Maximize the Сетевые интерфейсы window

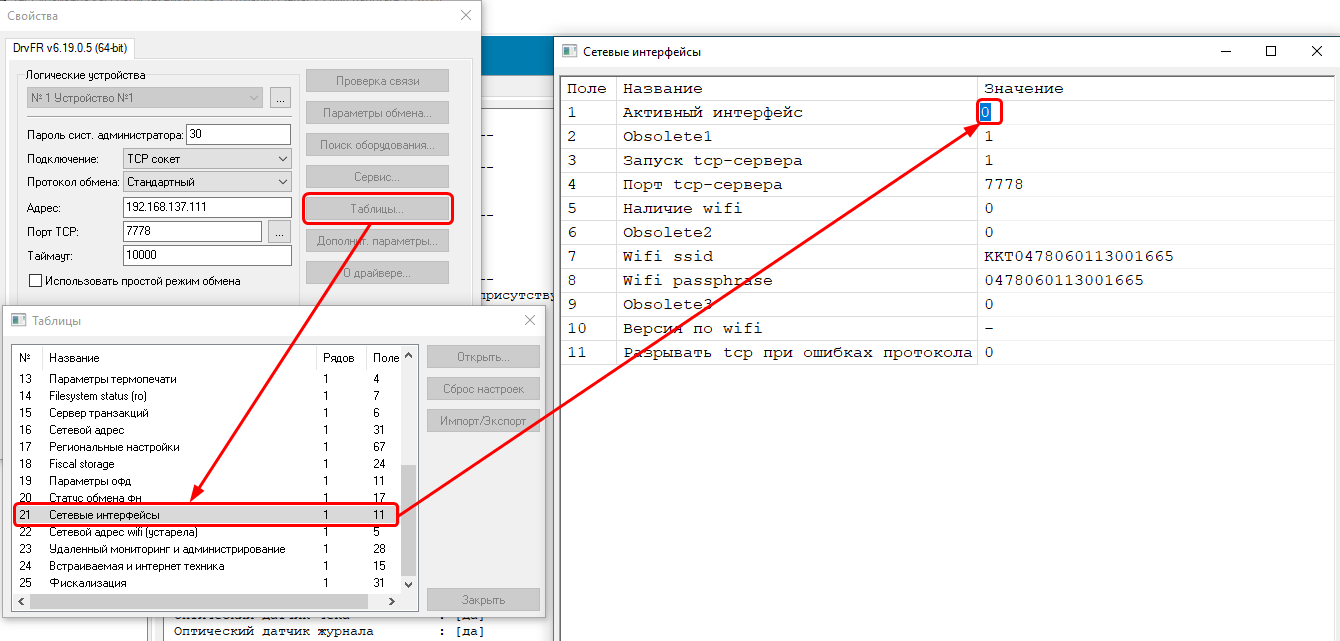coord(1271,51)
